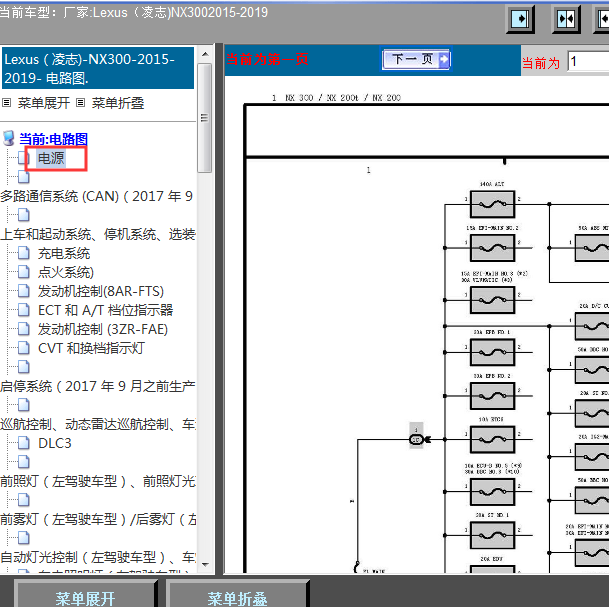Open 上车和起动系统 entry
This screenshot has width=609, height=607.
(x=98, y=234)
